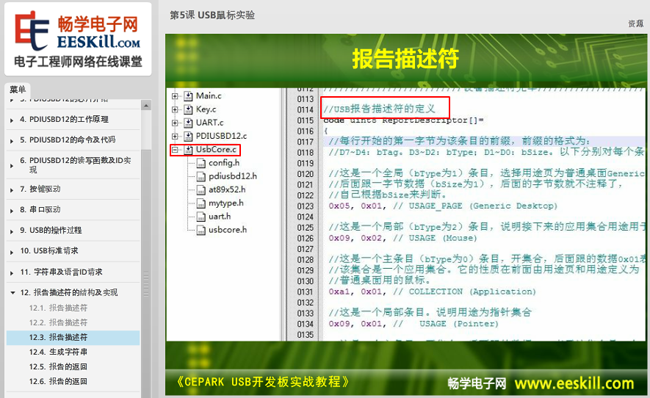Collapse chapter 12 section arrow
650x398 pixels.
12,293
